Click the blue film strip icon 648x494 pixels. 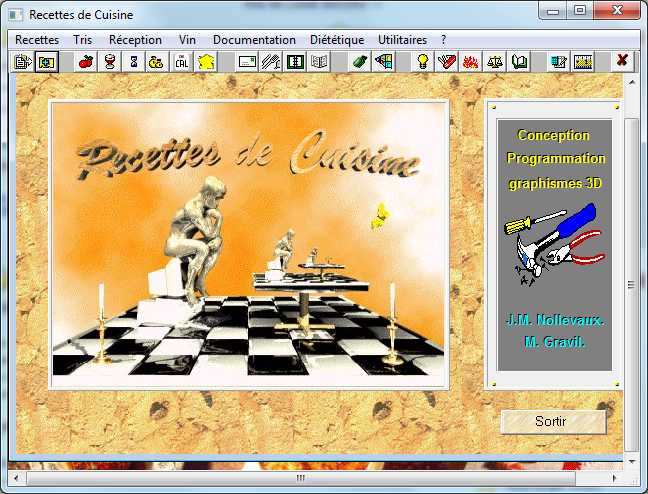point(583,62)
